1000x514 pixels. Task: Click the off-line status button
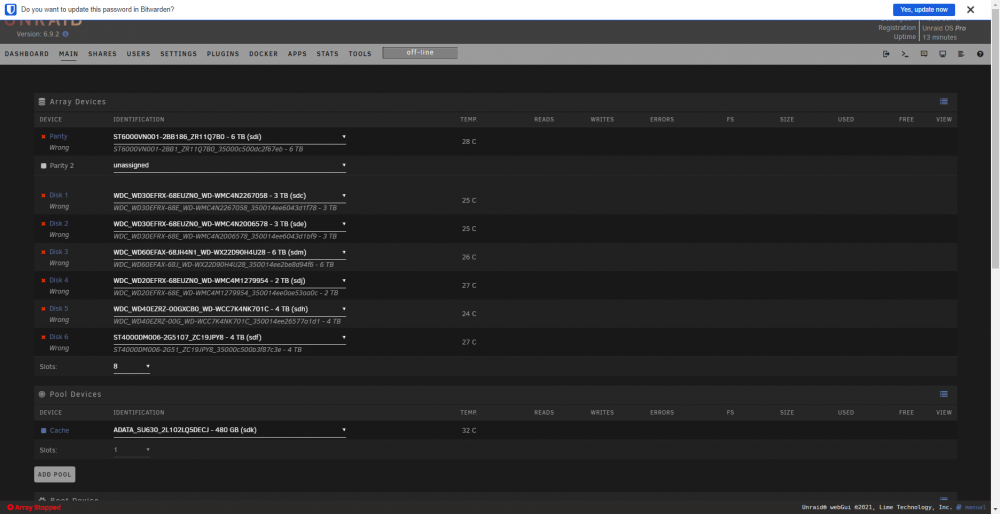pyautogui.click(x=420, y=53)
